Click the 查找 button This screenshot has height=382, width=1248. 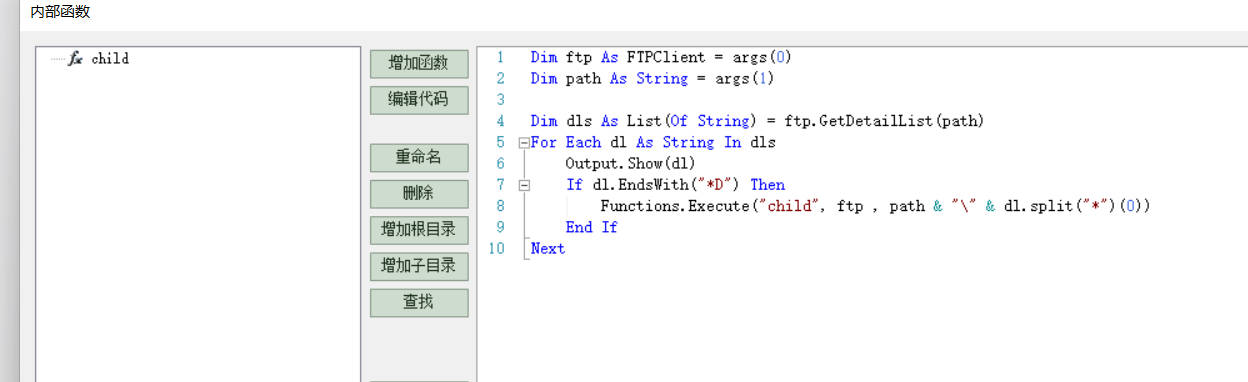coord(419,301)
